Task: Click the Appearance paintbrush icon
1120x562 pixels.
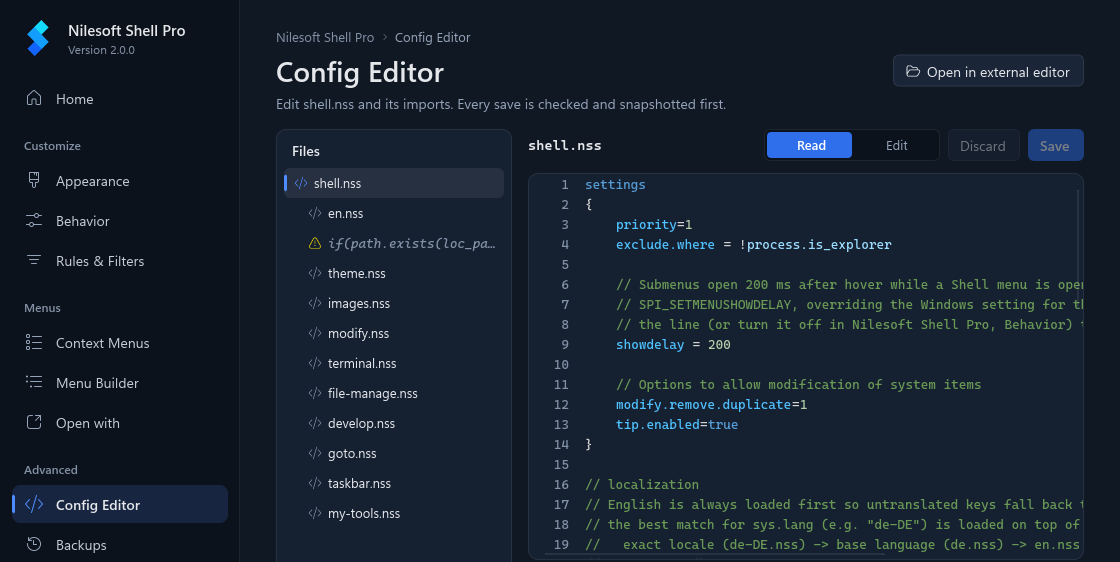Action: (34, 181)
